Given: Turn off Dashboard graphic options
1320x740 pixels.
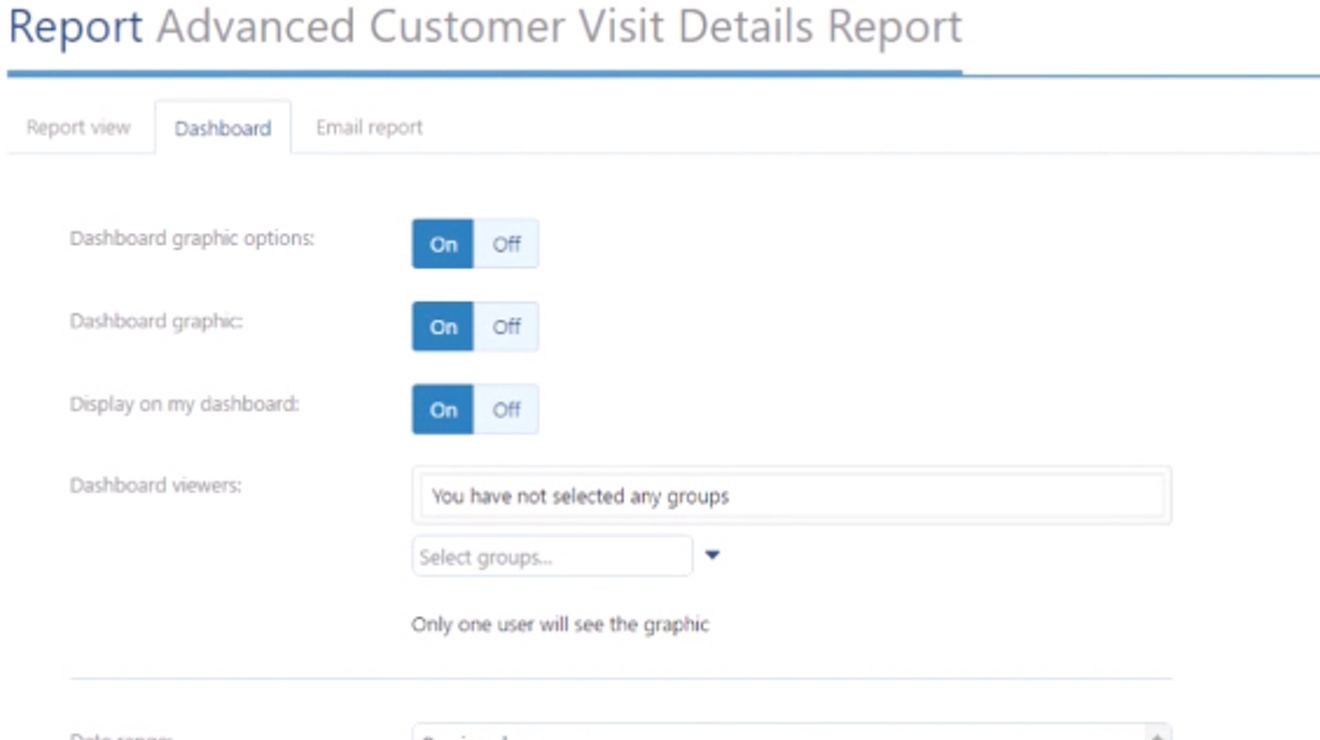Looking at the screenshot, I should [507, 243].
